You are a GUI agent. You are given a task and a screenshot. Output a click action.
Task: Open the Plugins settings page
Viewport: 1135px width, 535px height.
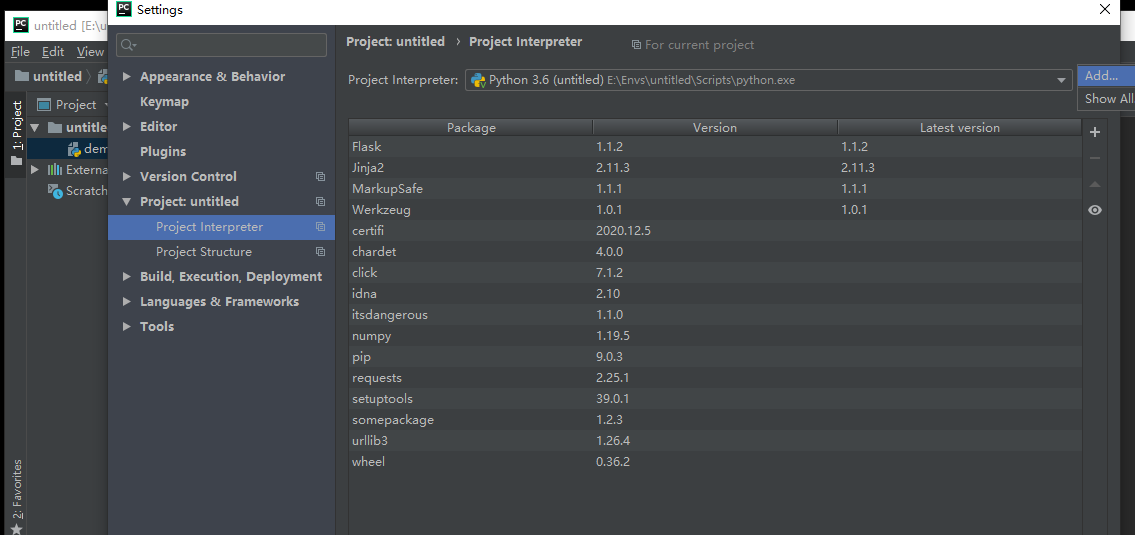coord(163,152)
